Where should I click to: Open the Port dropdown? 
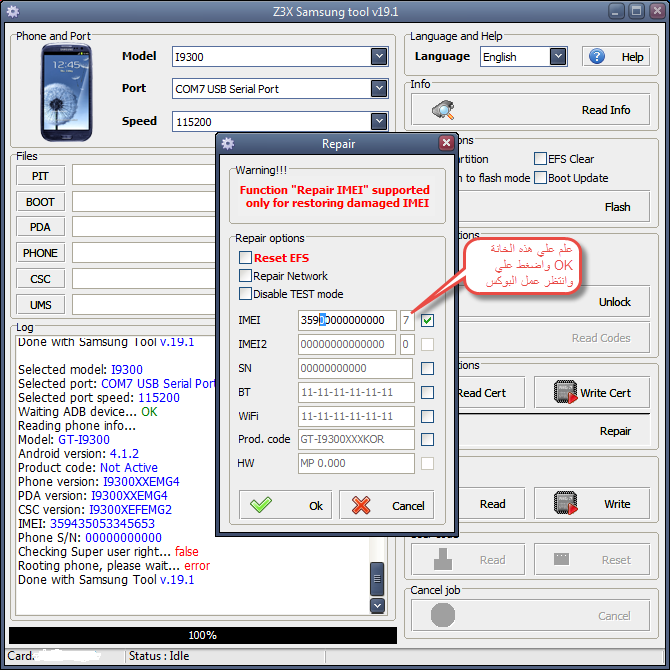point(379,88)
